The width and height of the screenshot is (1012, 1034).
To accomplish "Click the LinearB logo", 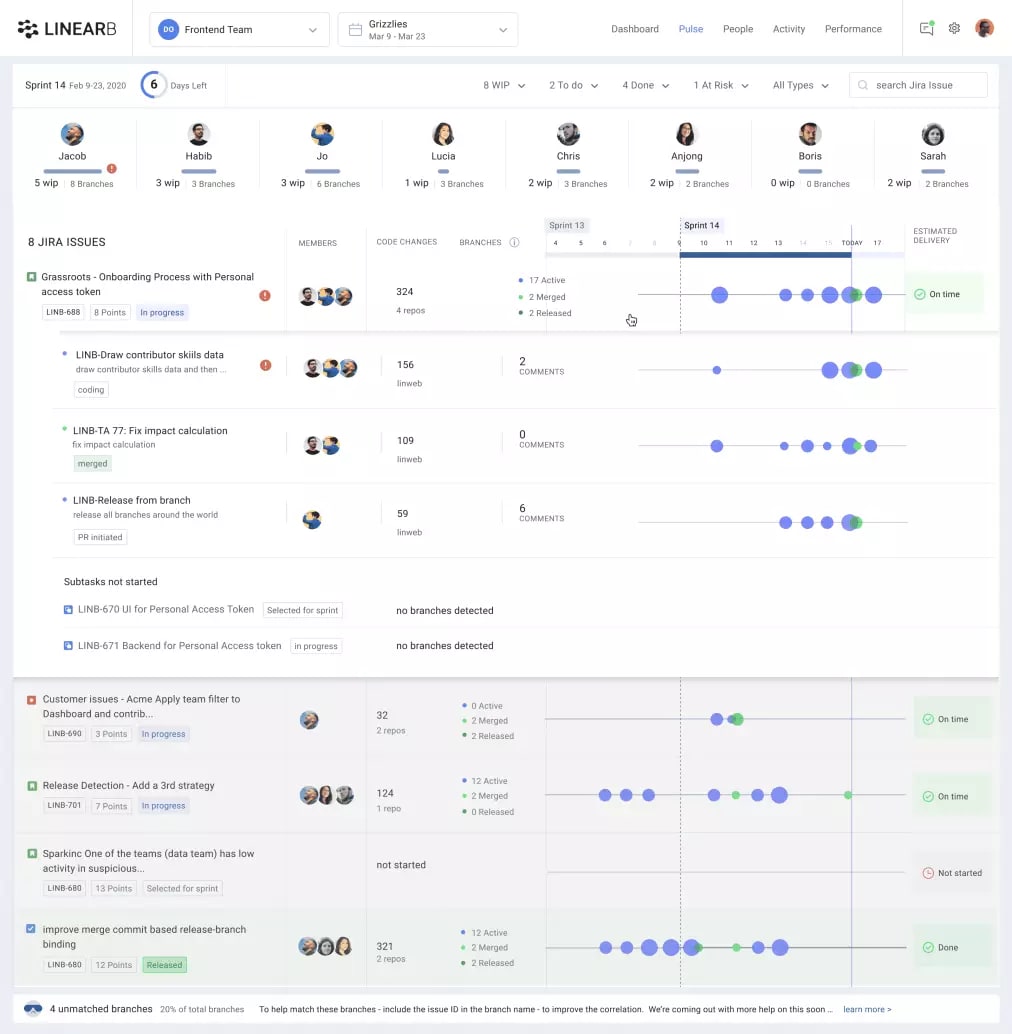I will pyautogui.click(x=67, y=29).
